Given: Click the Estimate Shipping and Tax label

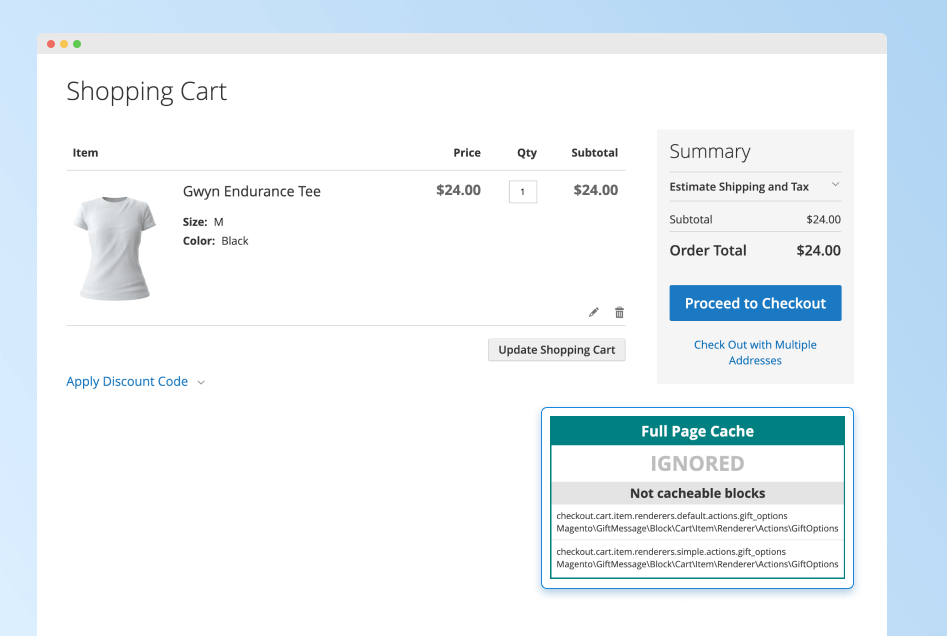Looking at the screenshot, I should (739, 187).
